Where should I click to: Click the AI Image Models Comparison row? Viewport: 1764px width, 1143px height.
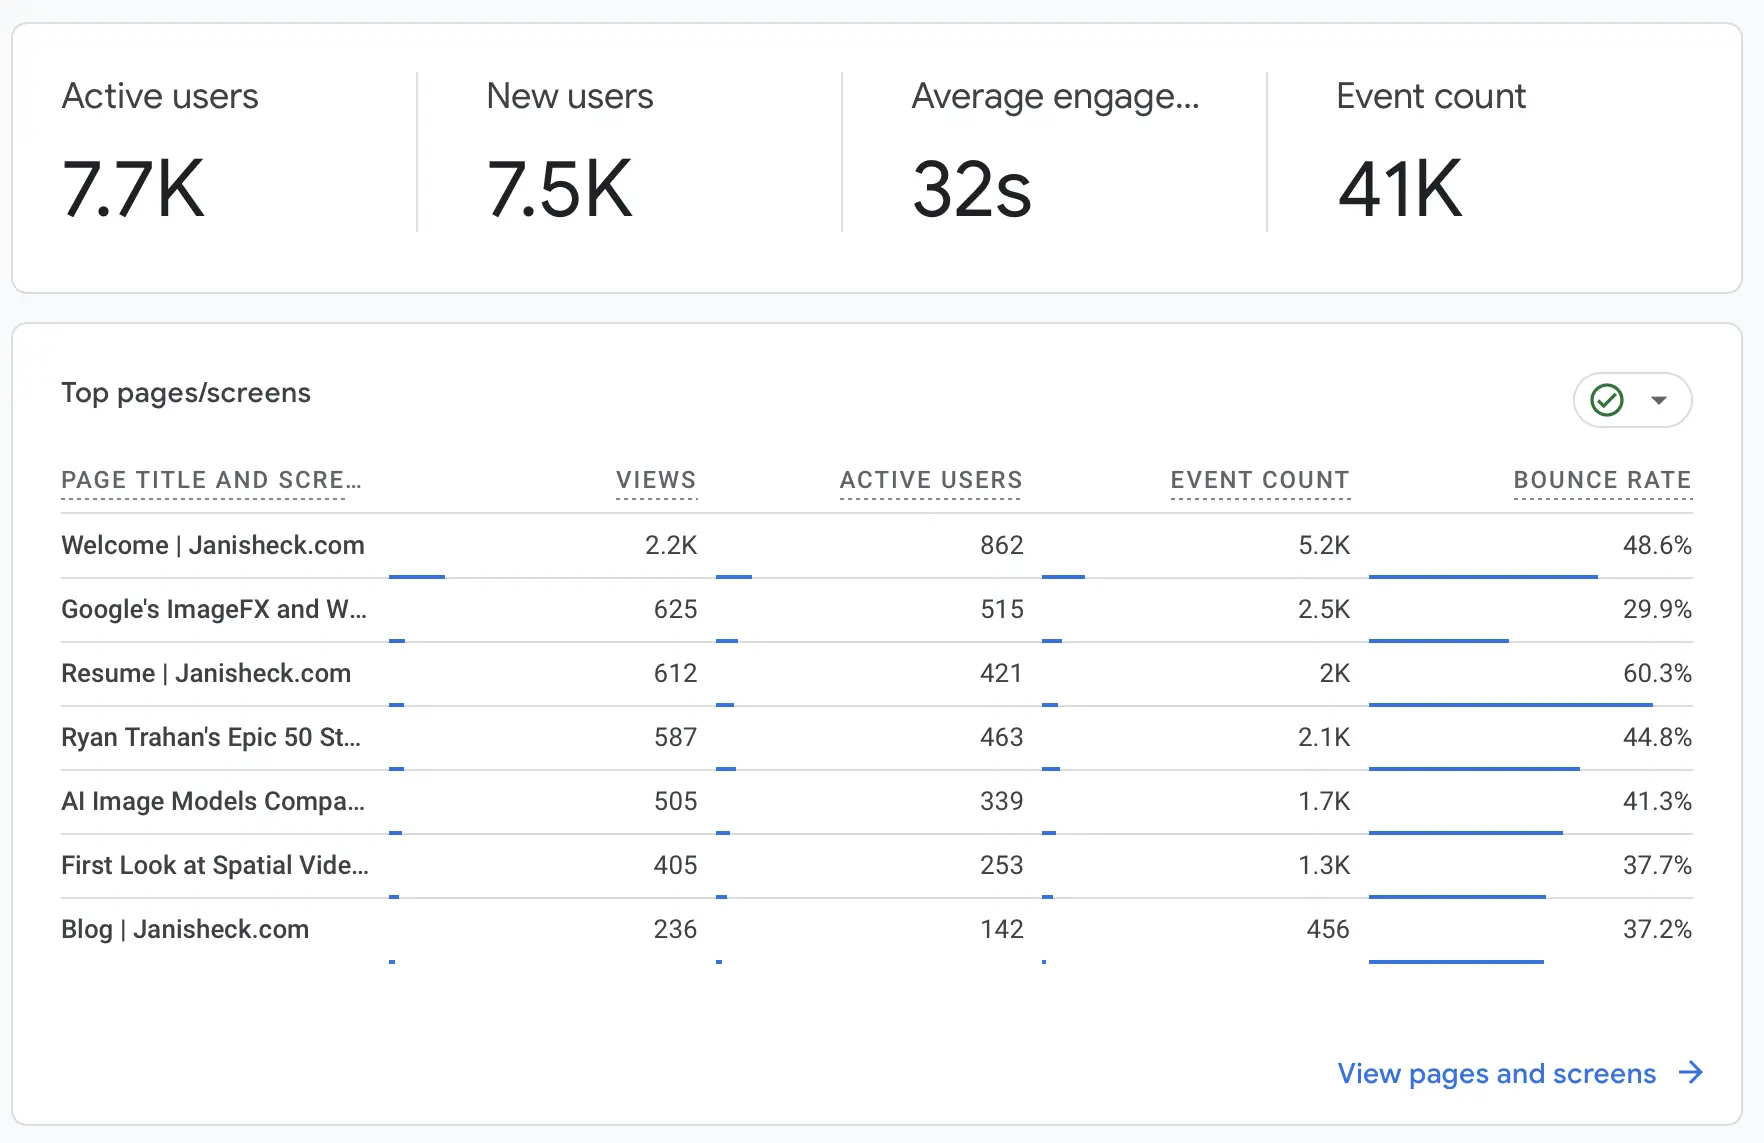213,801
